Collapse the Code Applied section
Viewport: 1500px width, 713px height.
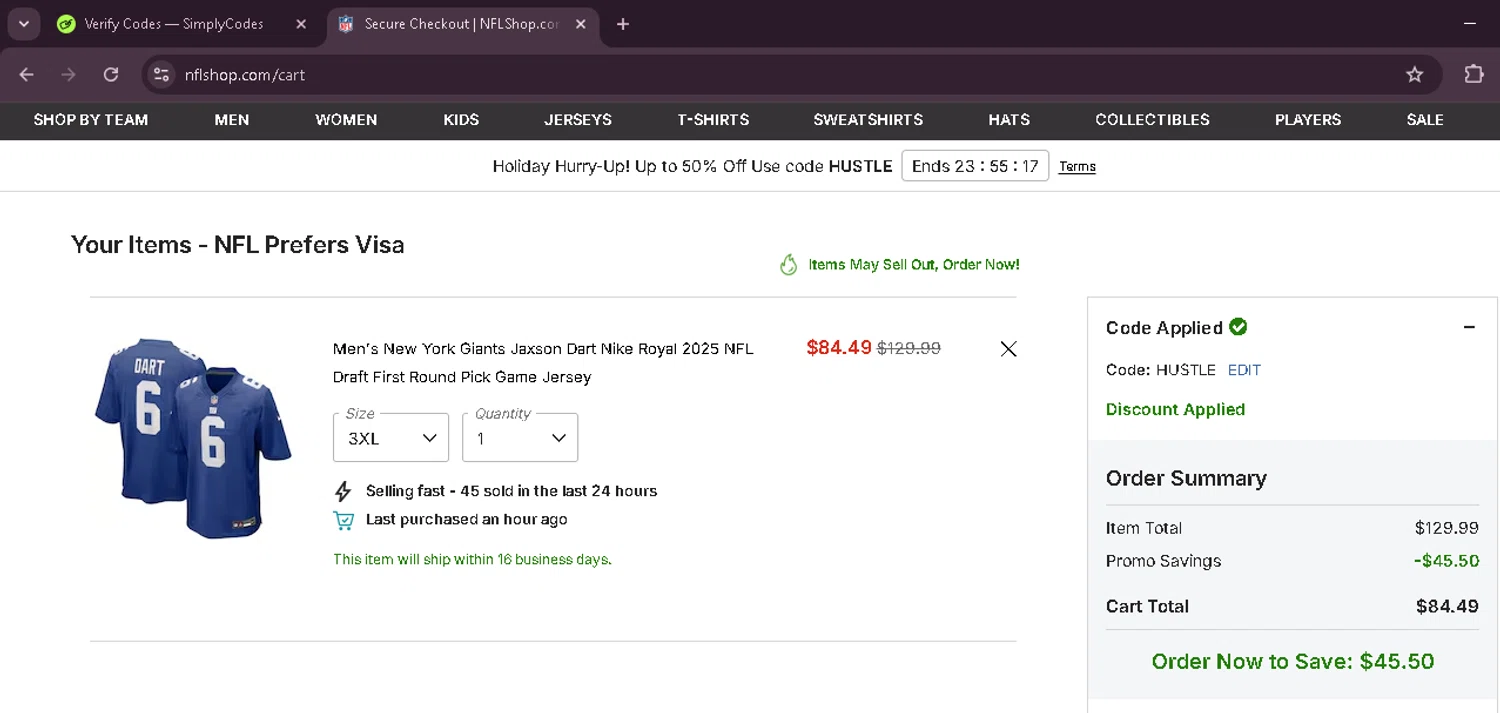(1469, 327)
